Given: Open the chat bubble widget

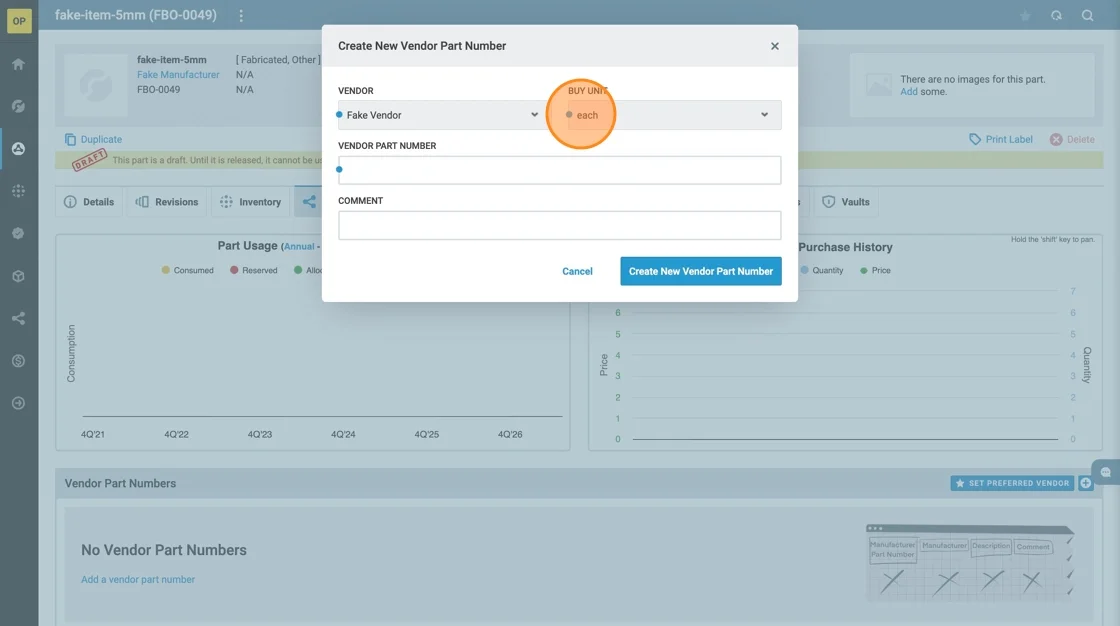Looking at the screenshot, I should coord(1105,472).
